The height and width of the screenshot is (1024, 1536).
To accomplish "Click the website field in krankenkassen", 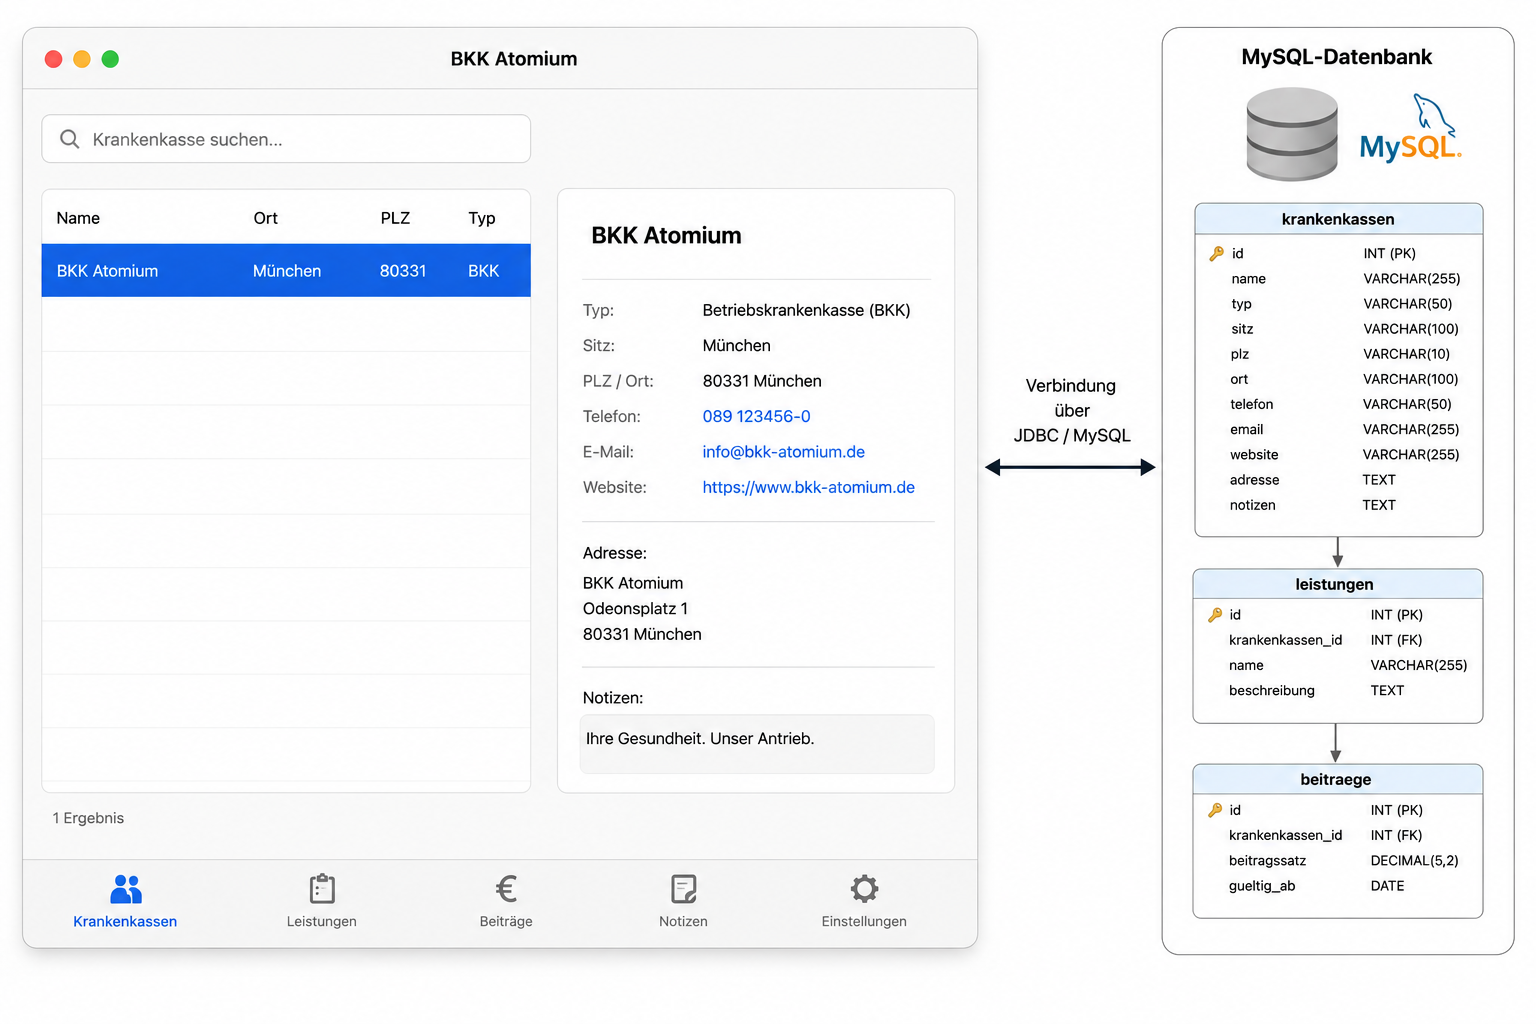I will point(1254,454).
